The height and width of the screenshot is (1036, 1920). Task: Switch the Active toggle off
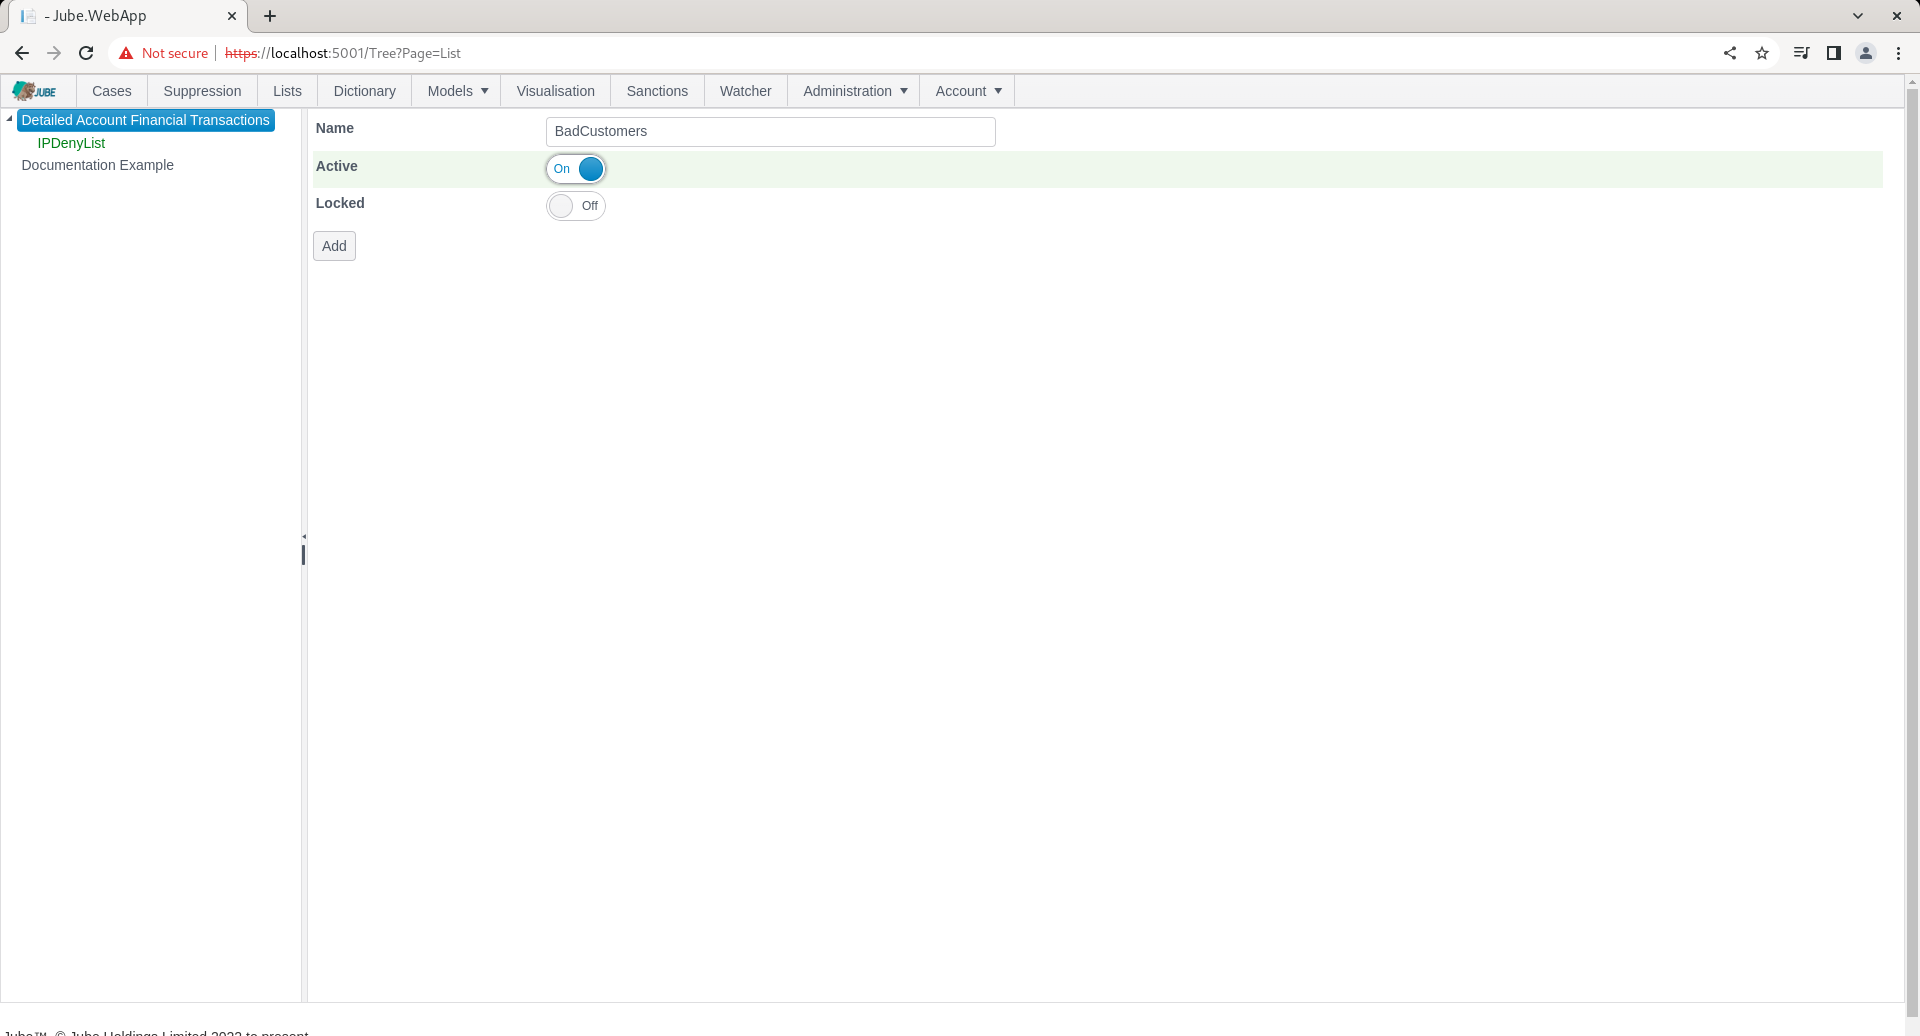(x=576, y=169)
